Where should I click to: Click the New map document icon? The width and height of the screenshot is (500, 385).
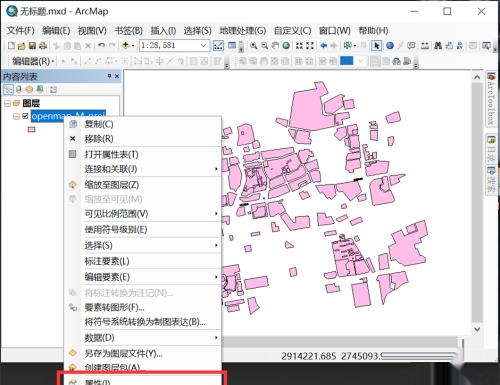(x=11, y=46)
